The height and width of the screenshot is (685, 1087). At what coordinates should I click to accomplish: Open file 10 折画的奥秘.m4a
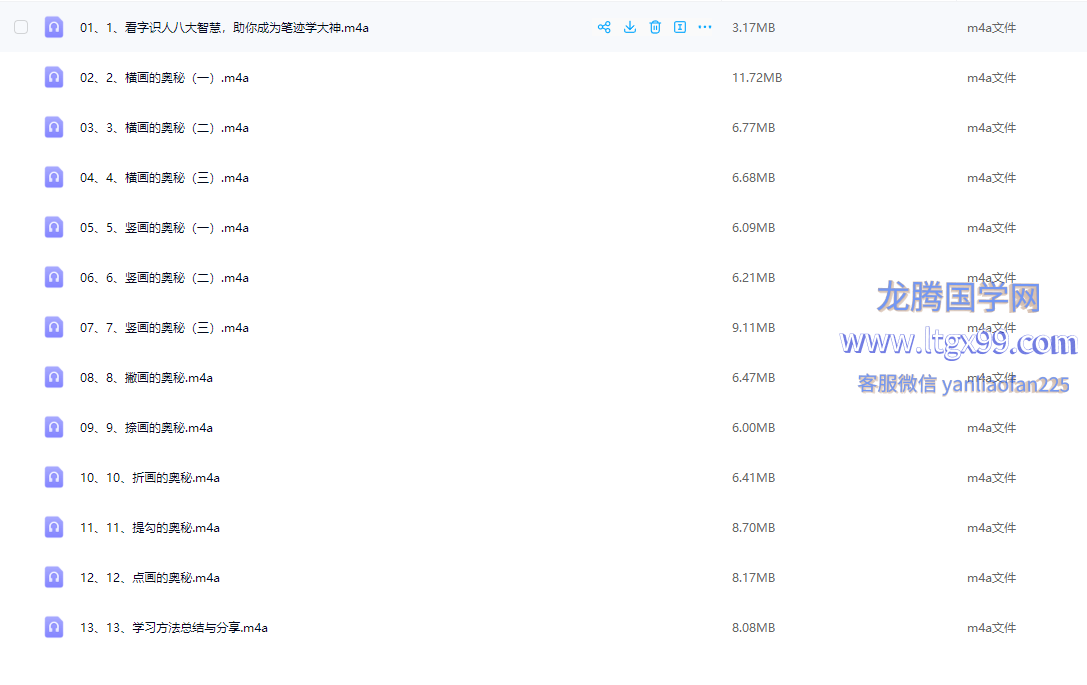click(x=150, y=478)
